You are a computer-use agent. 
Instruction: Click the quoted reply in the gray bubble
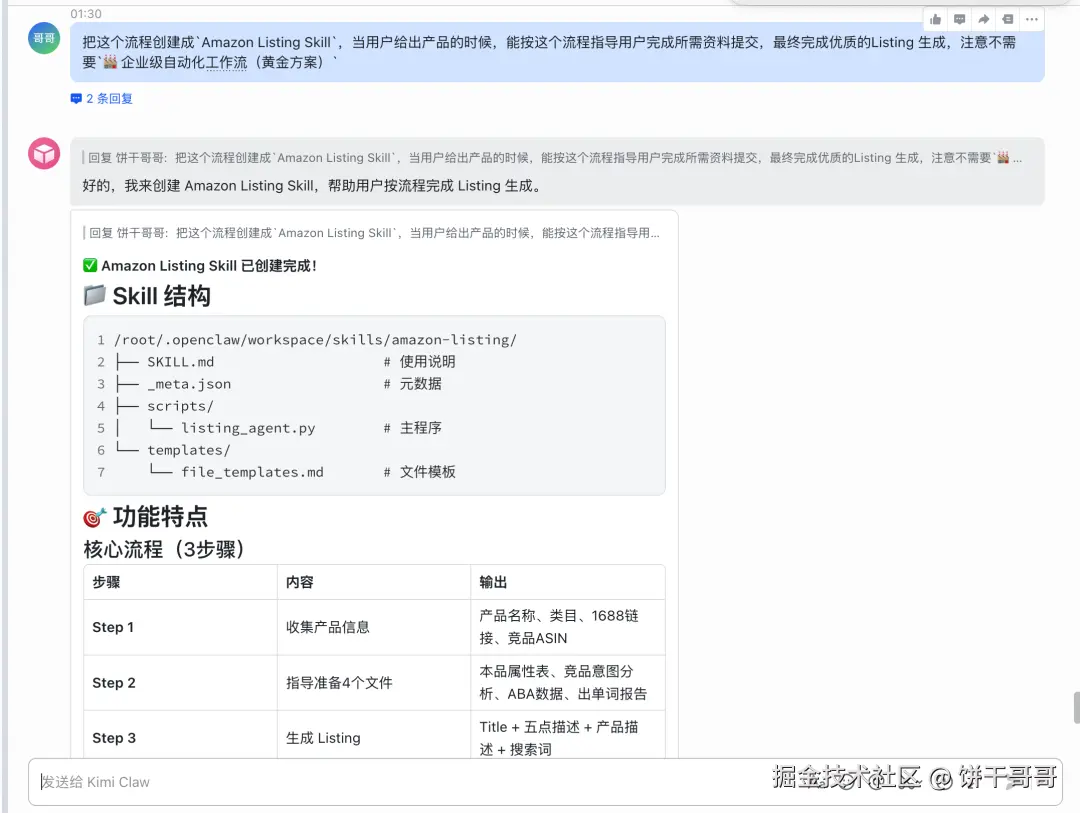point(550,158)
